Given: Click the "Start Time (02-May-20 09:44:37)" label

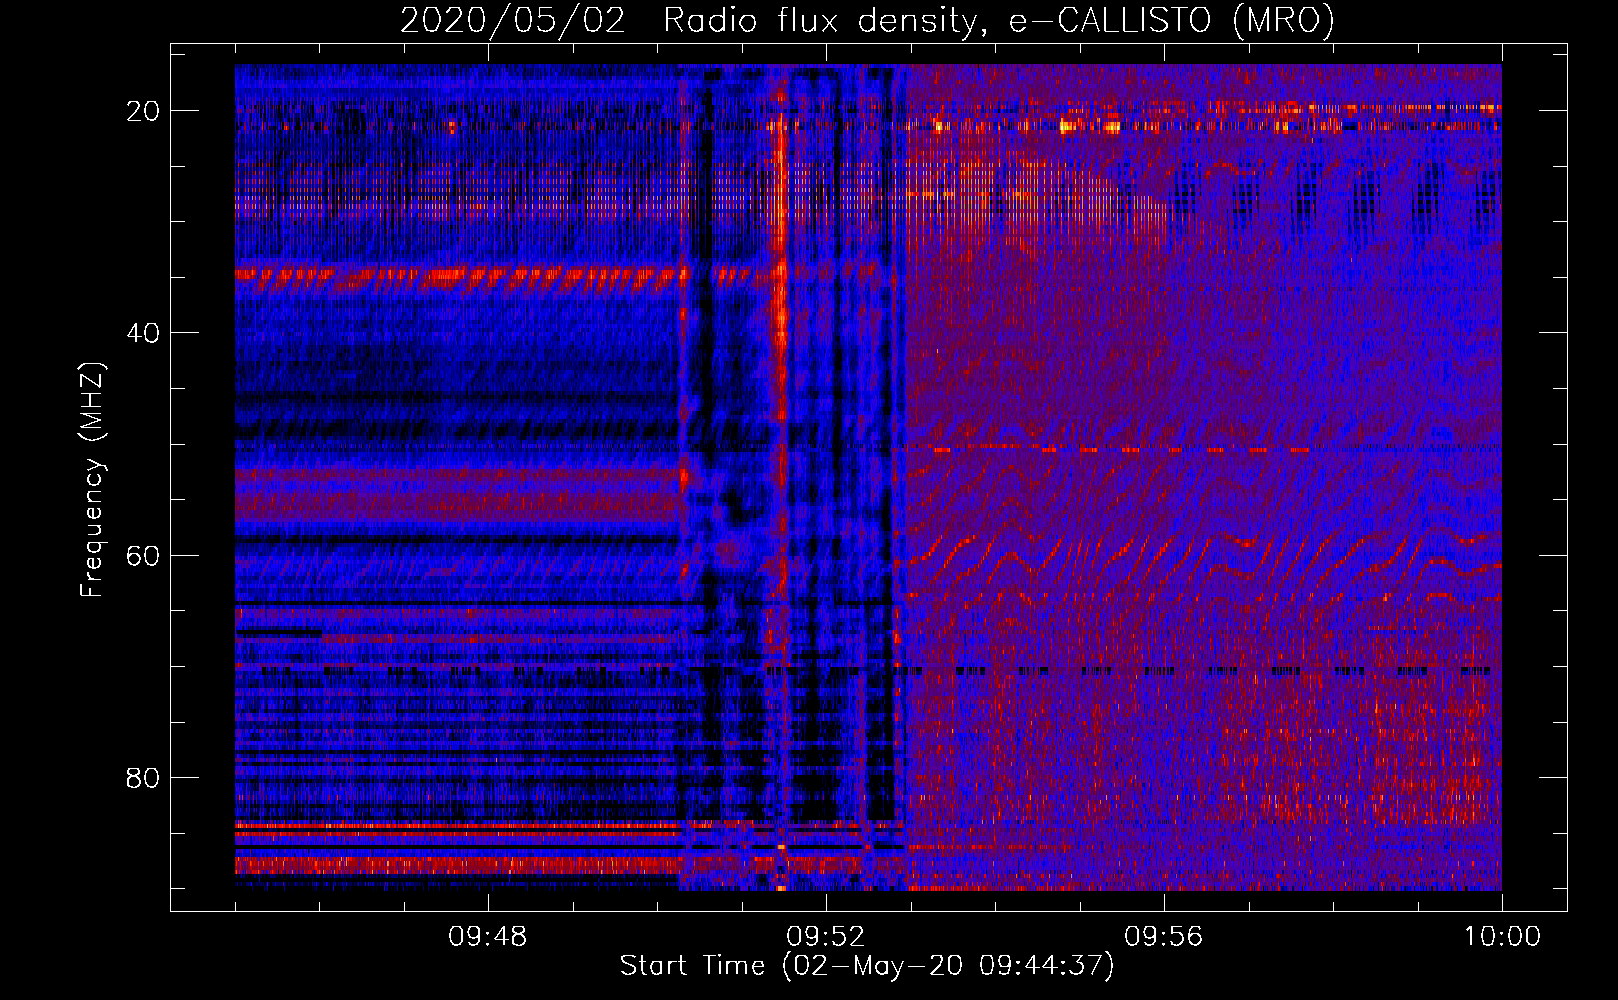Looking at the screenshot, I should tap(867, 965).
